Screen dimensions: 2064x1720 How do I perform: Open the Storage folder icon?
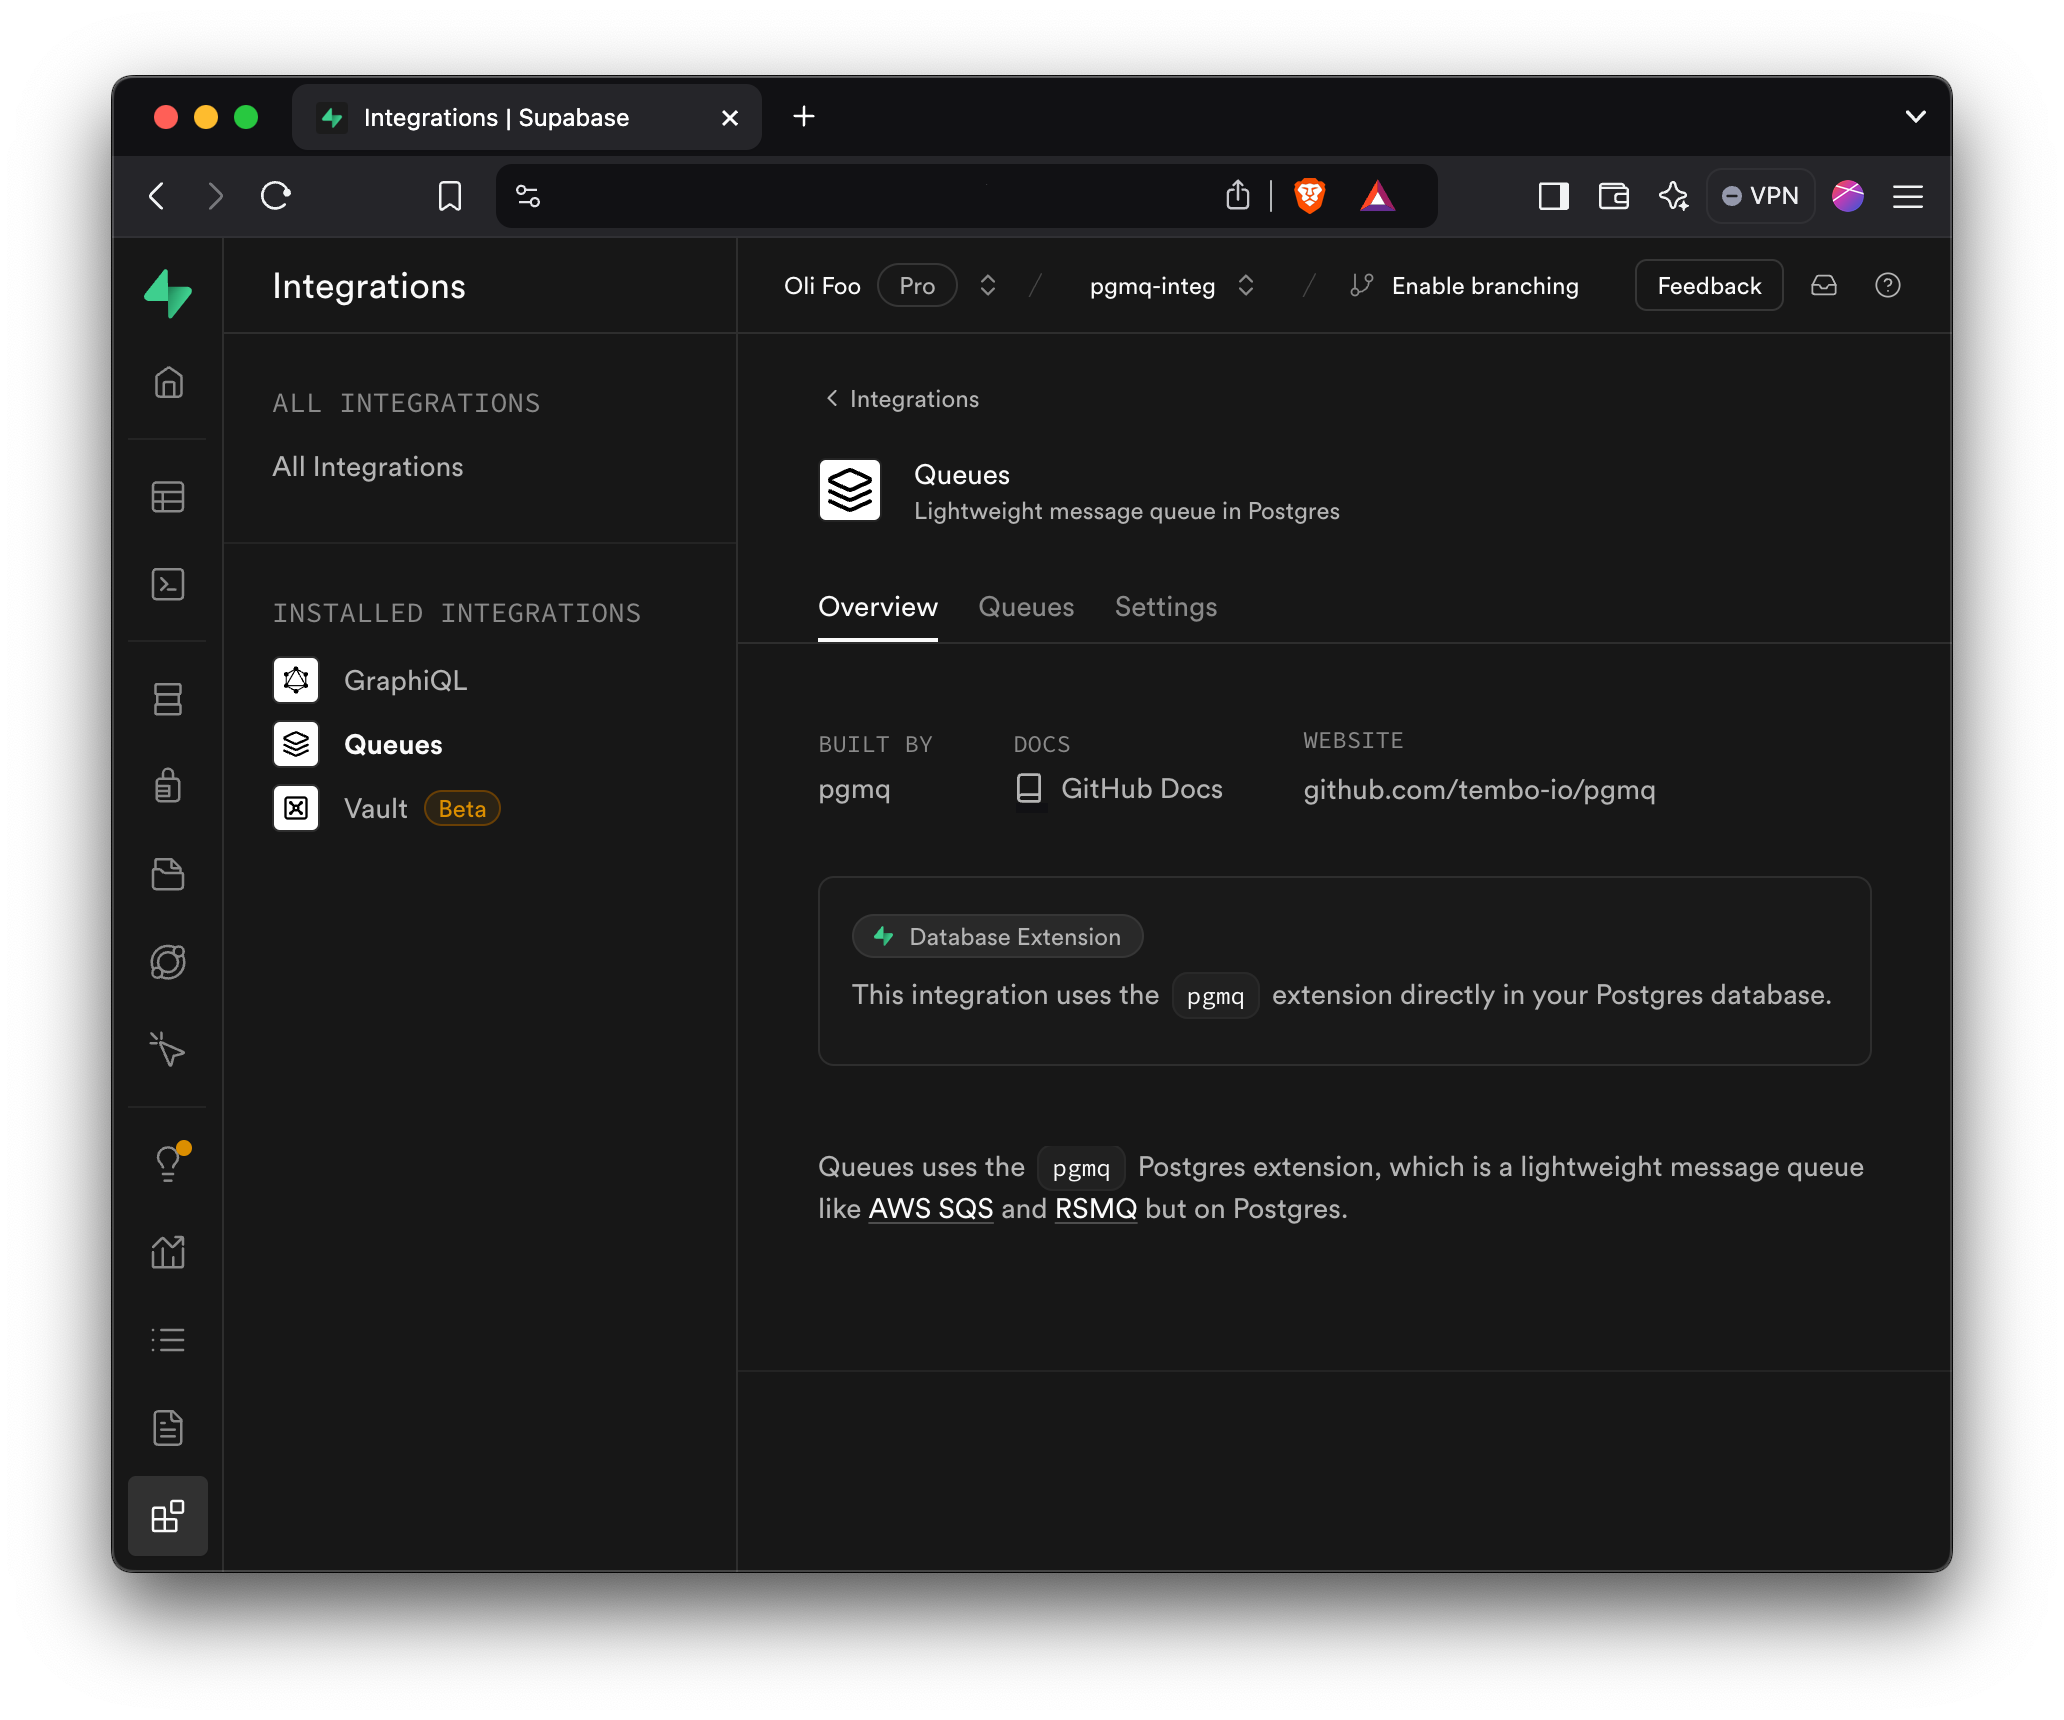coord(168,874)
